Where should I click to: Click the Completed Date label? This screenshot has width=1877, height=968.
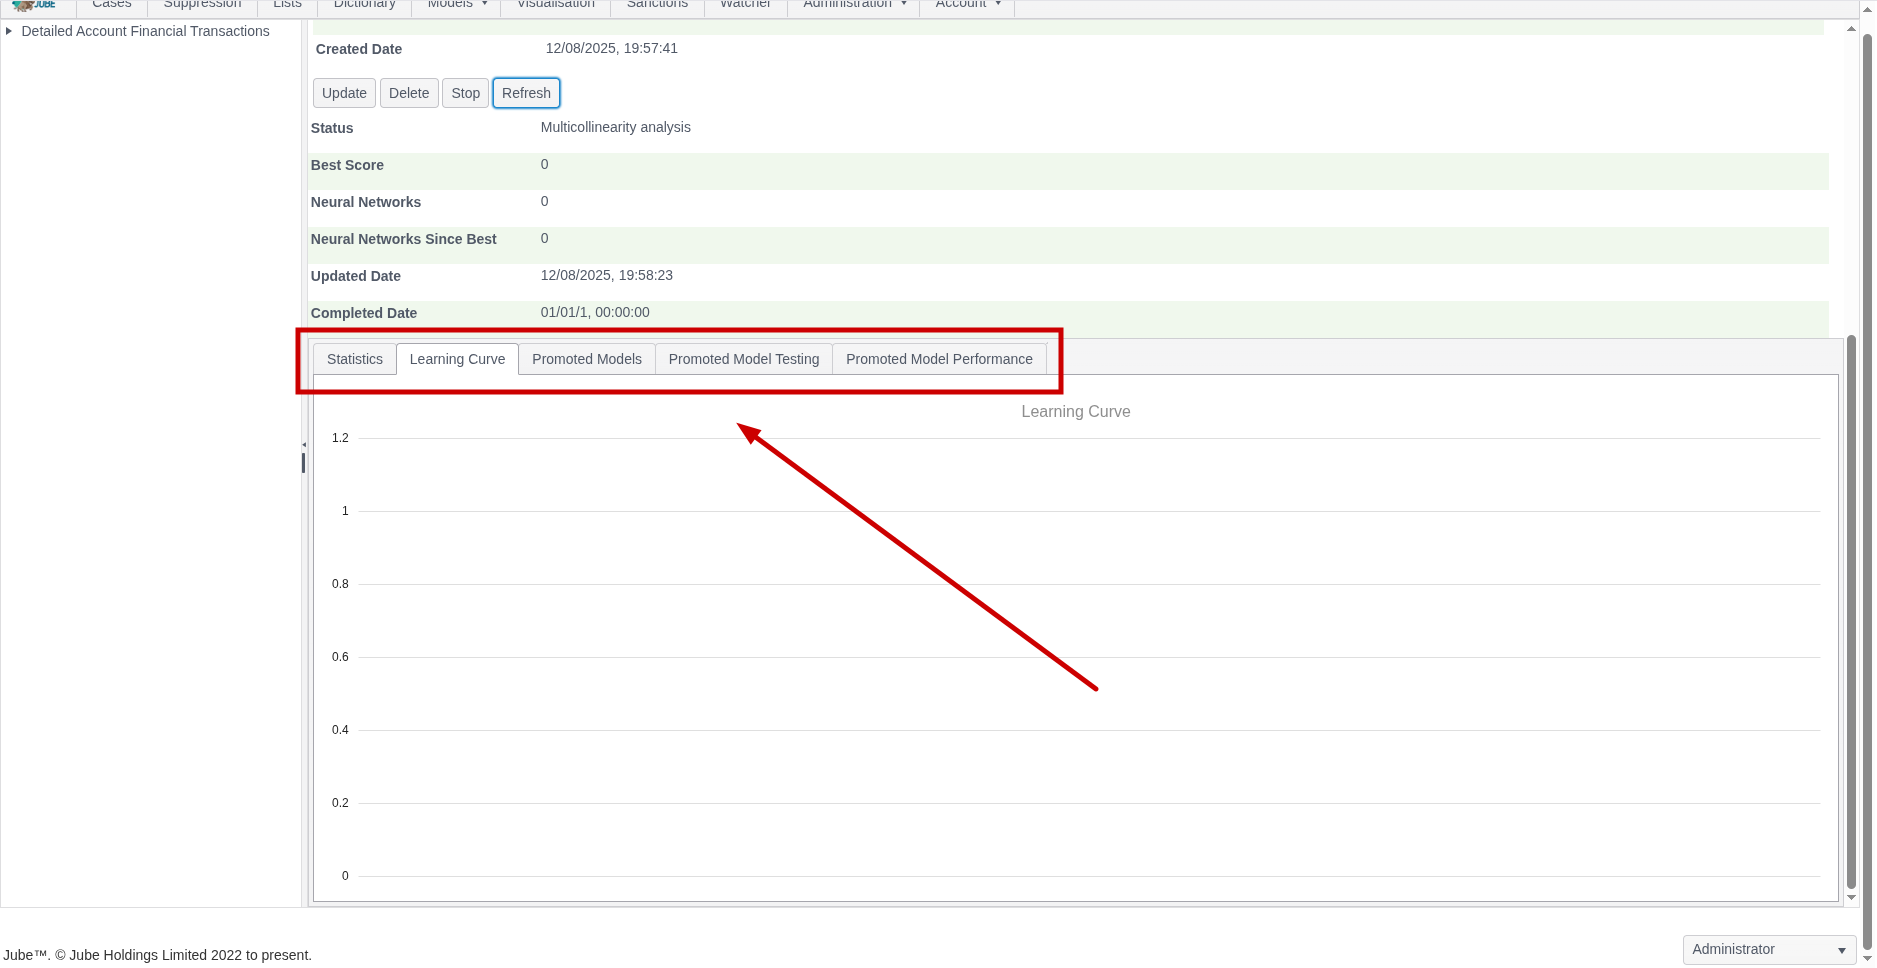coord(364,313)
